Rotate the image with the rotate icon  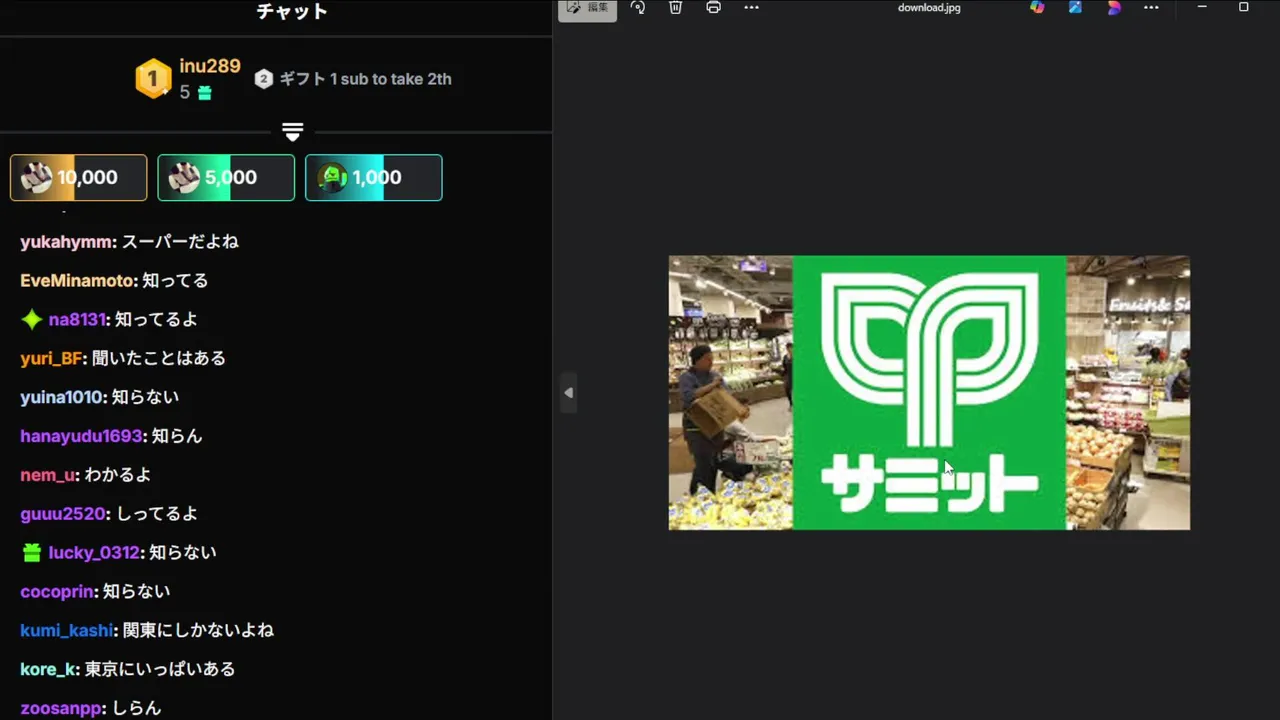tap(638, 8)
